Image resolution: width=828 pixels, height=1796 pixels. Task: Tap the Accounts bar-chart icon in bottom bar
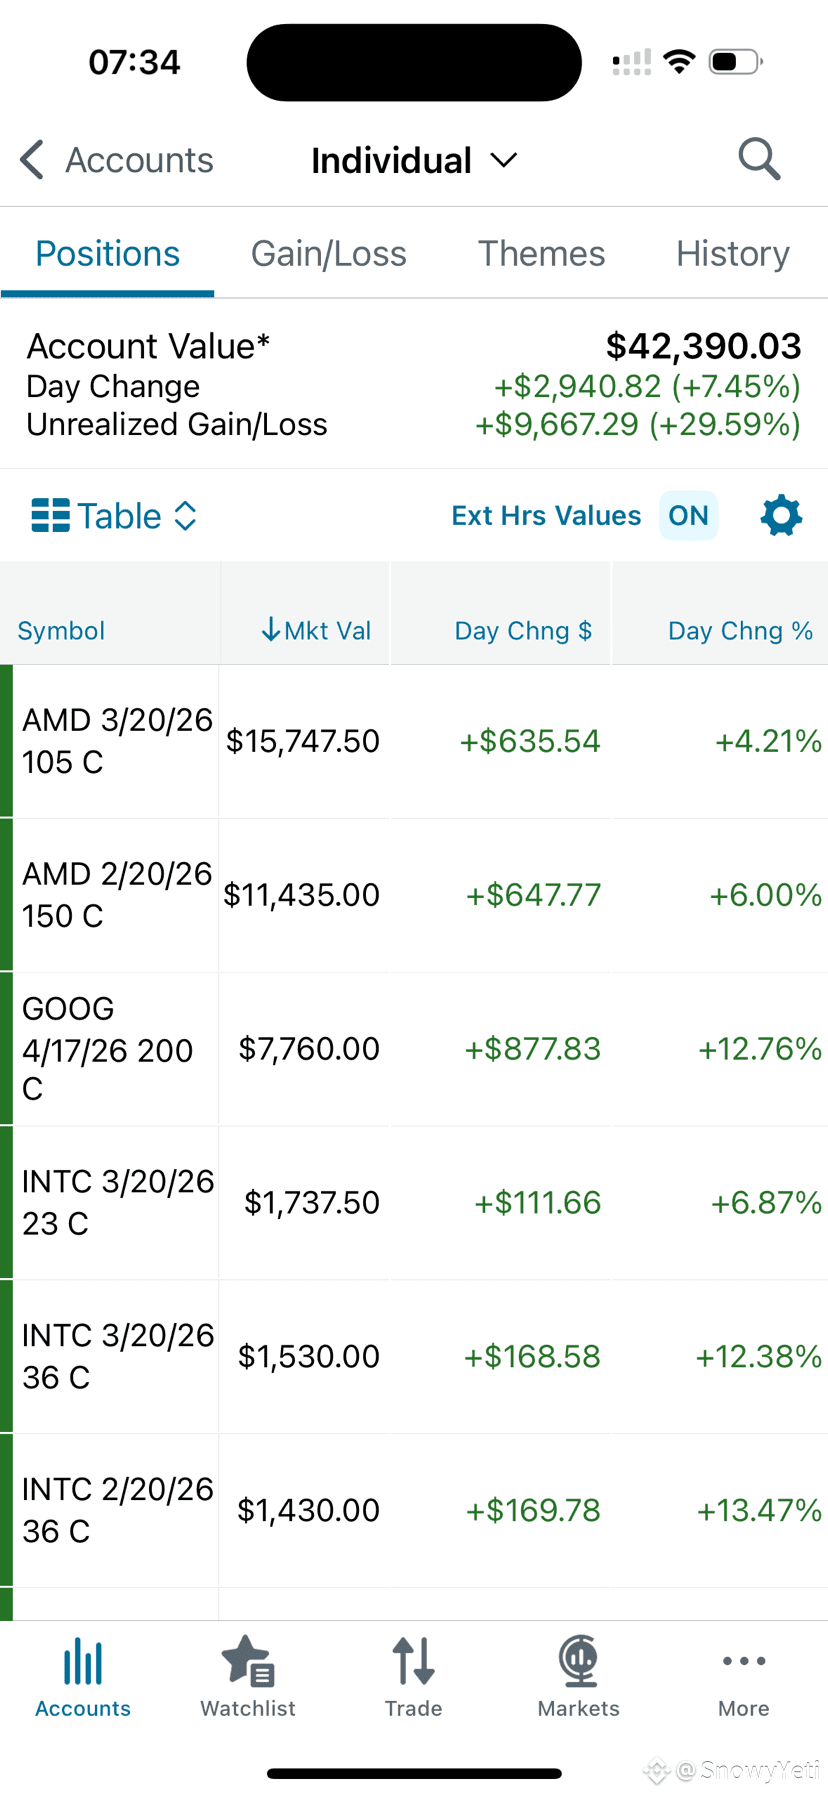point(83,1662)
